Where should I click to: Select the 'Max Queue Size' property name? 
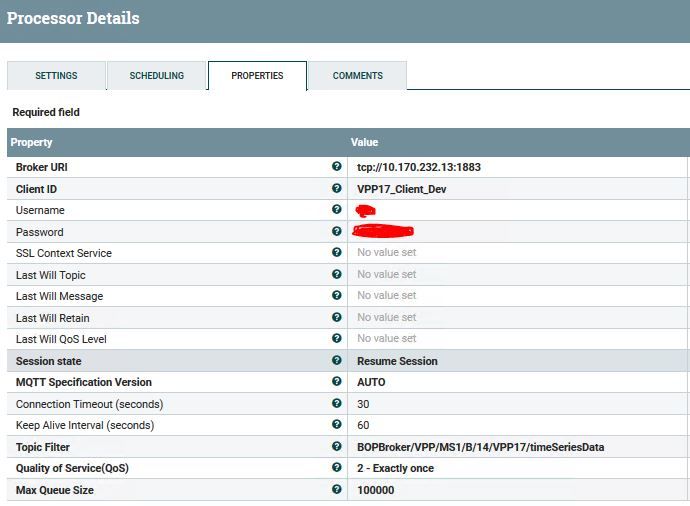55,490
